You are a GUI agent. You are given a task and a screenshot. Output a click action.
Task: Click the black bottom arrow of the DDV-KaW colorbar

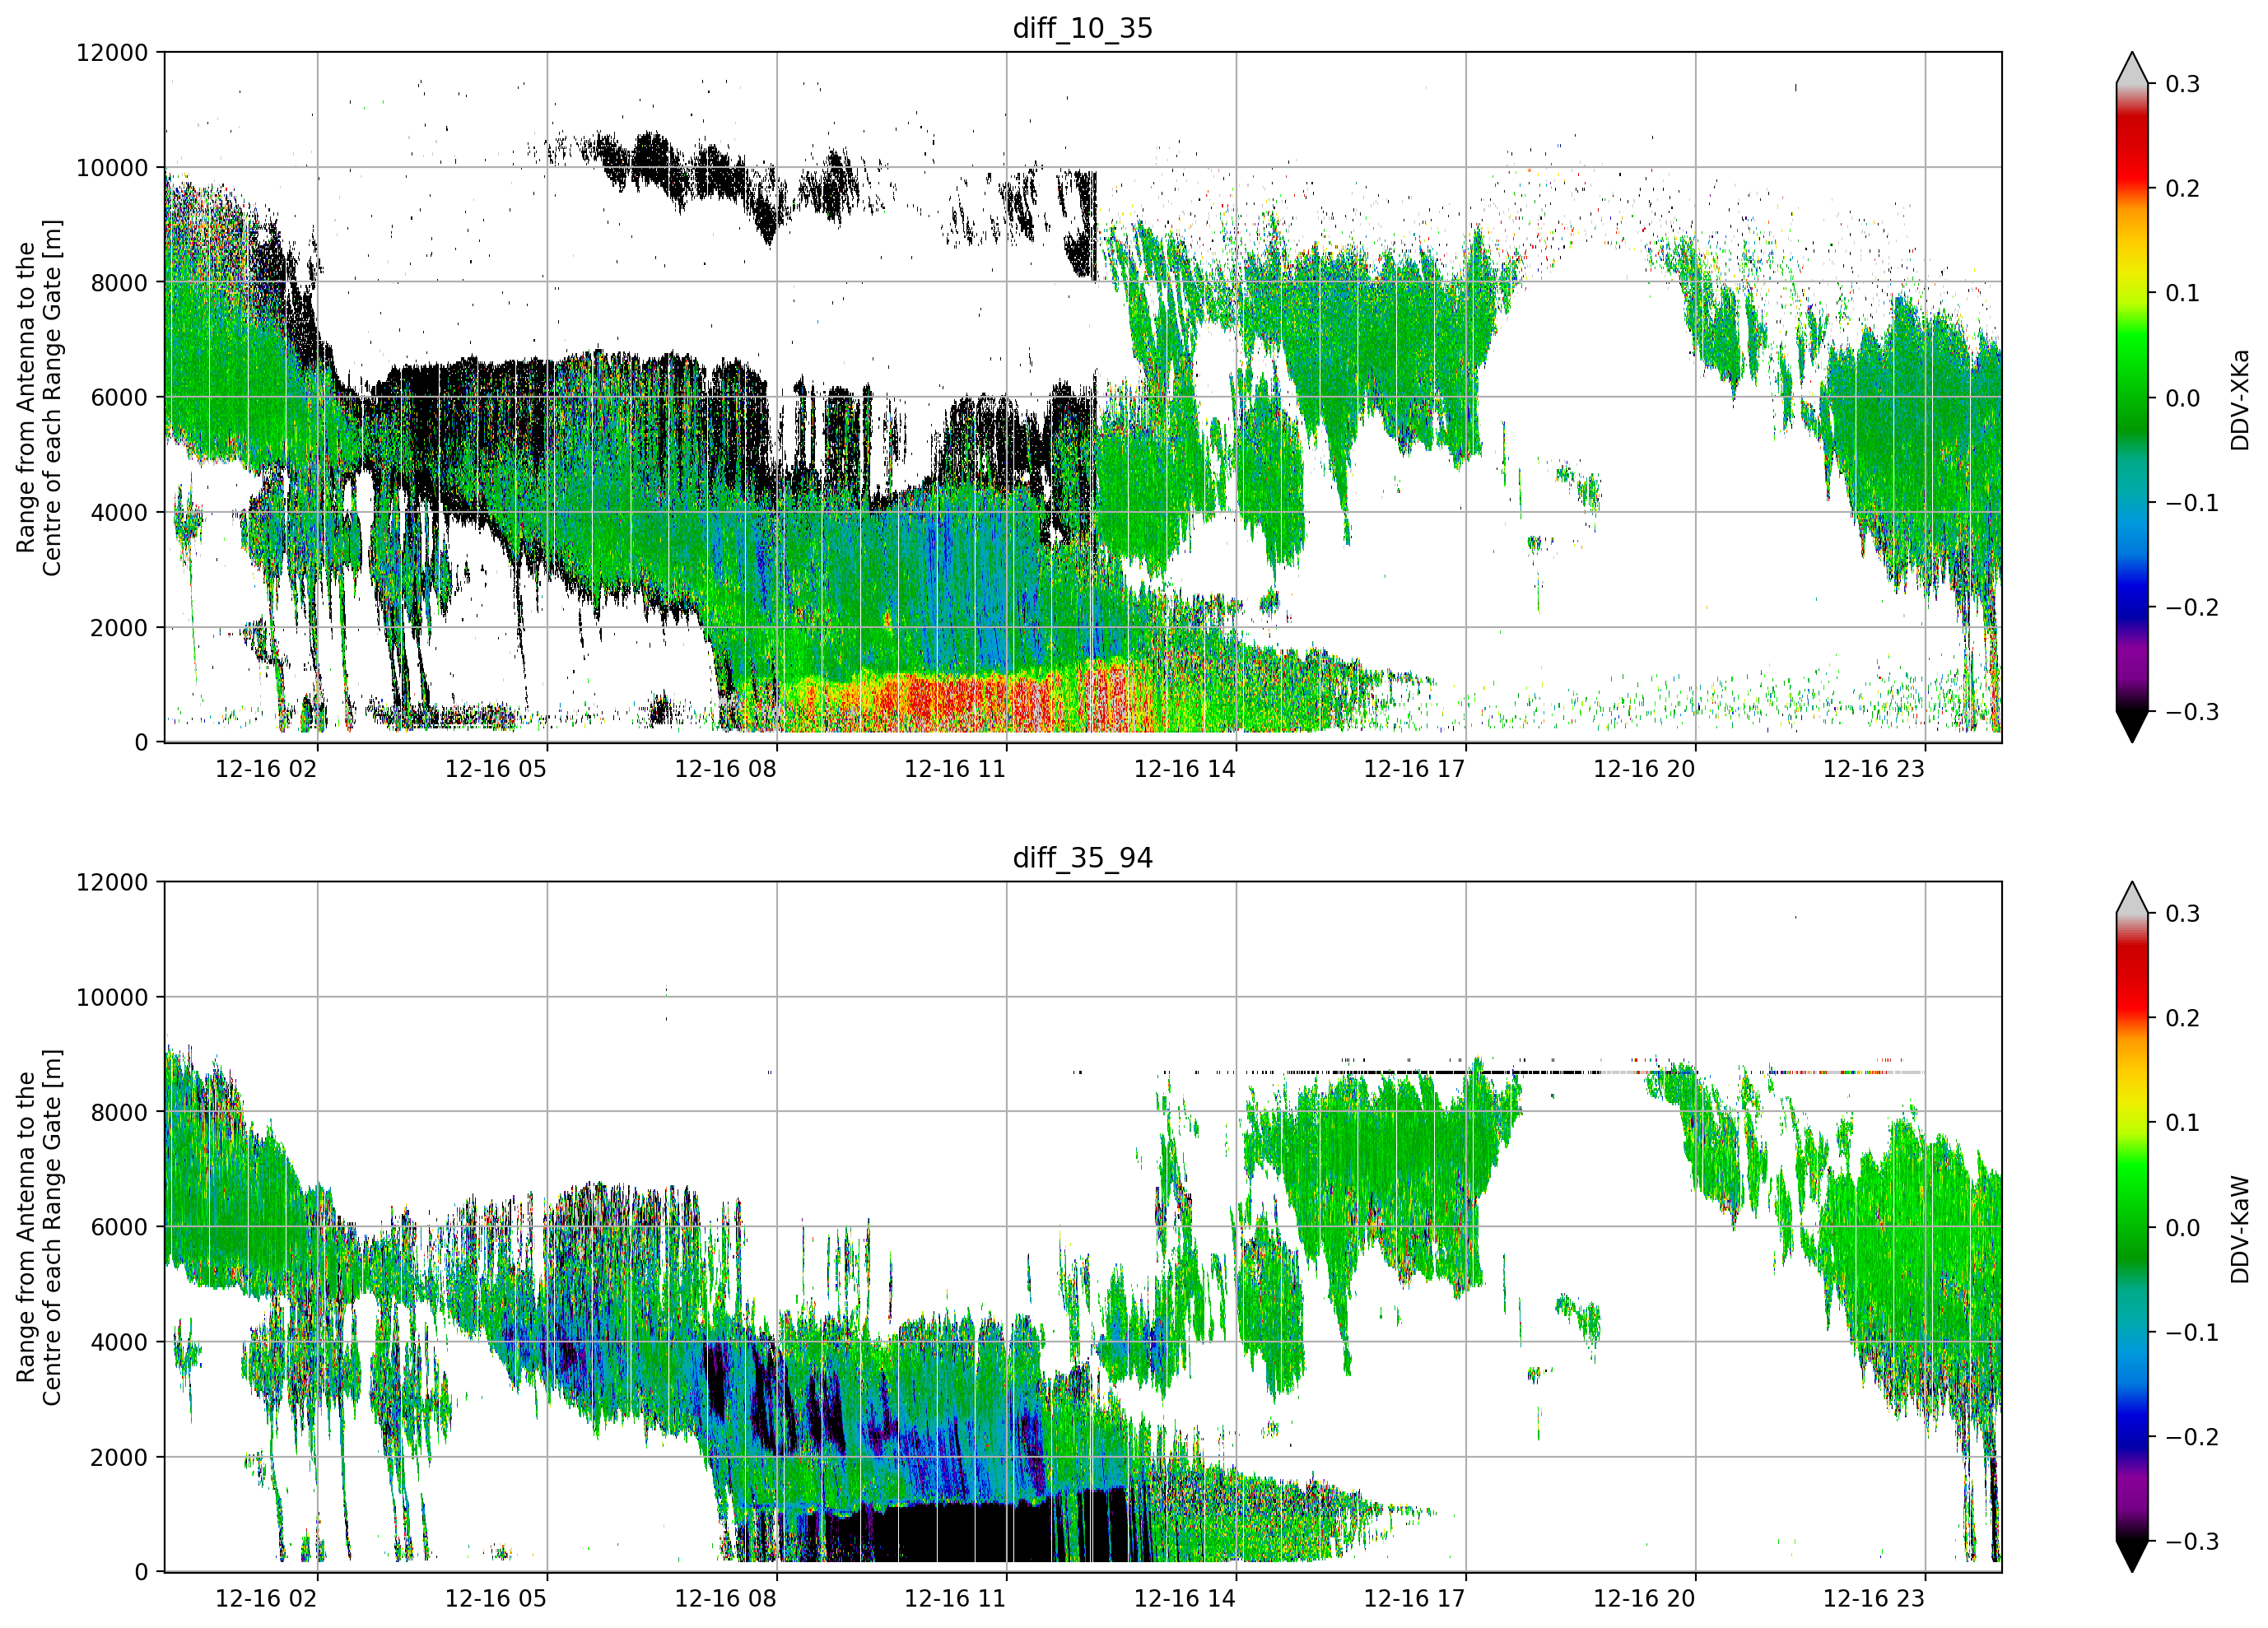(2132, 1556)
